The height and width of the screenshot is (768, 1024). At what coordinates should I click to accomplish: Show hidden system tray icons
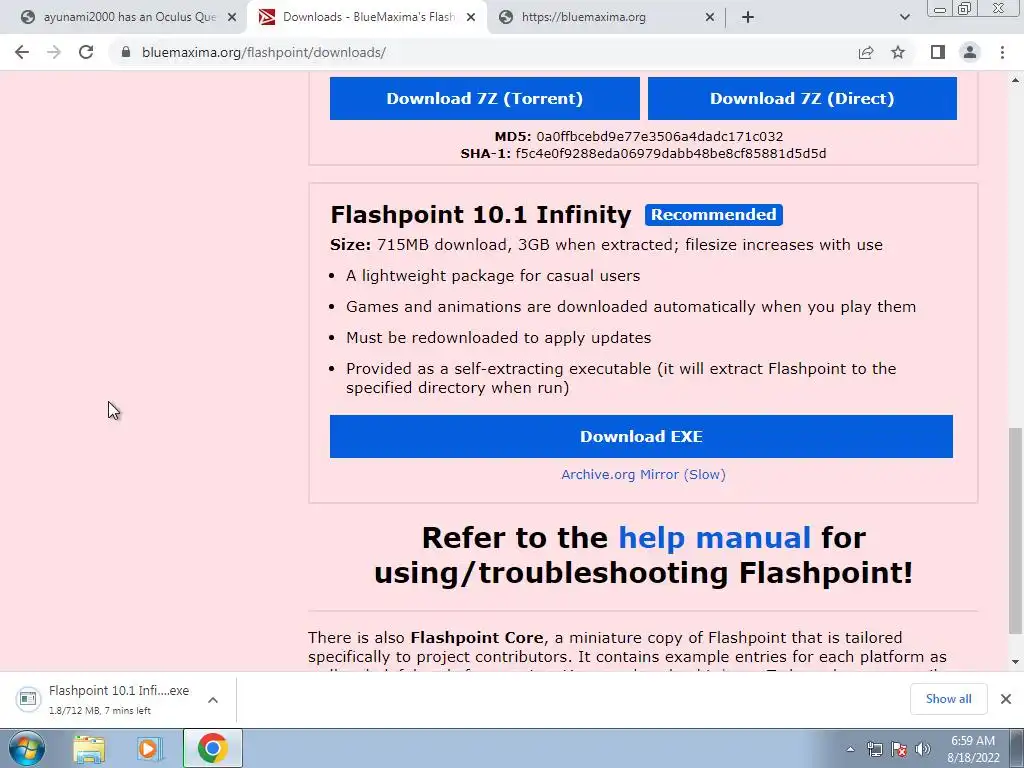coord(850,749)
